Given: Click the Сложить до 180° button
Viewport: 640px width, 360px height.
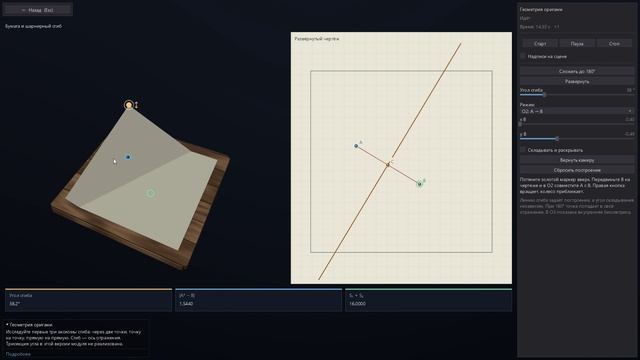Looking at the screenshot, I should point(577,71).
